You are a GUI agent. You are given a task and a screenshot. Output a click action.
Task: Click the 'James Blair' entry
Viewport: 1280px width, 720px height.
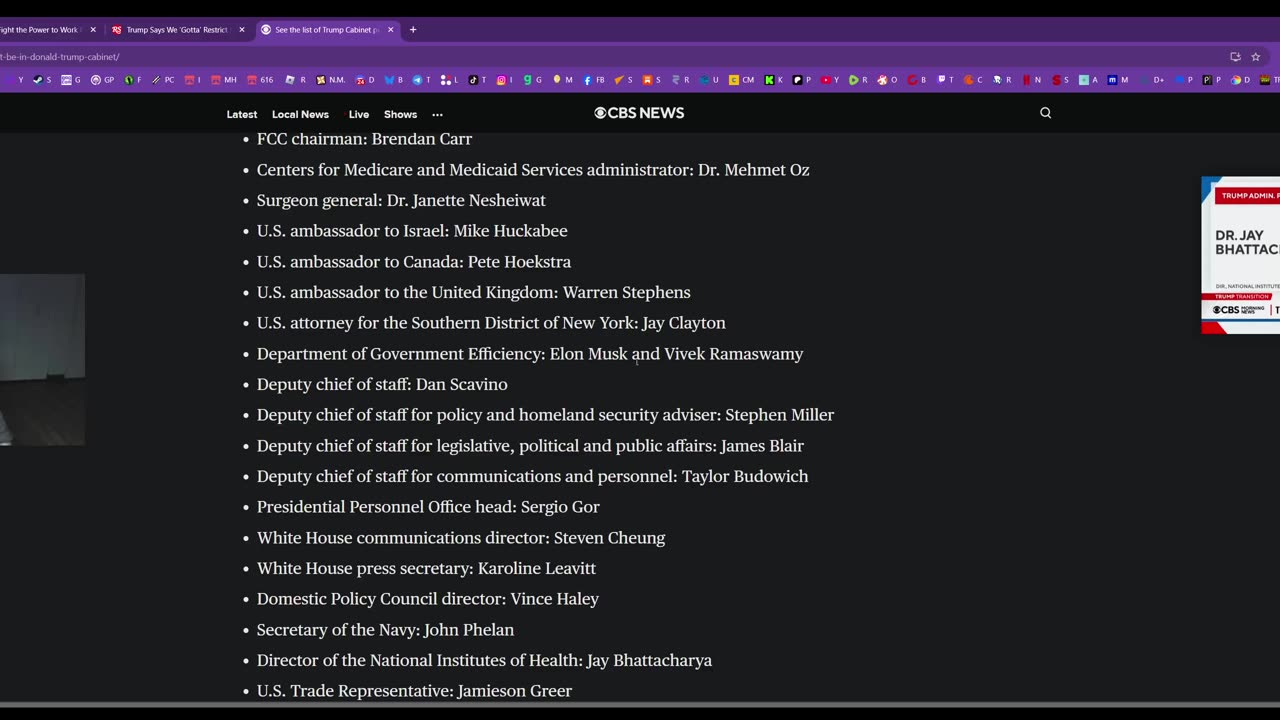530,446
